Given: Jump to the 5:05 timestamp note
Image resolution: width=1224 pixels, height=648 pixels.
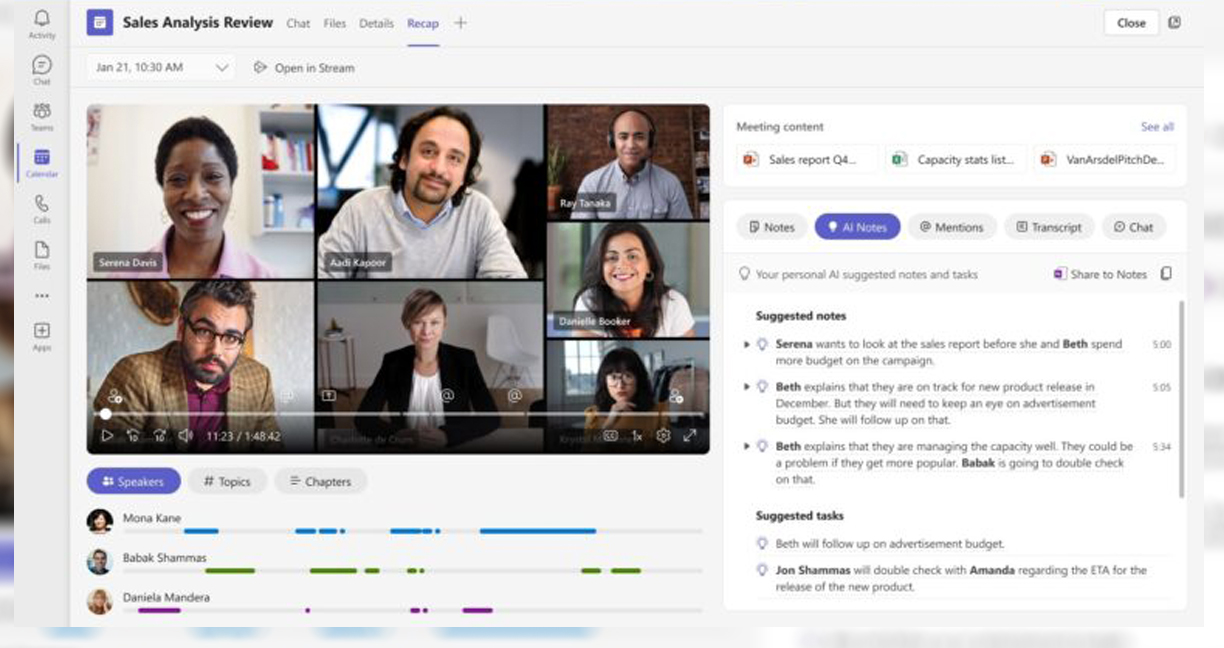Looking at the screenshot, I should (1161, 387).
